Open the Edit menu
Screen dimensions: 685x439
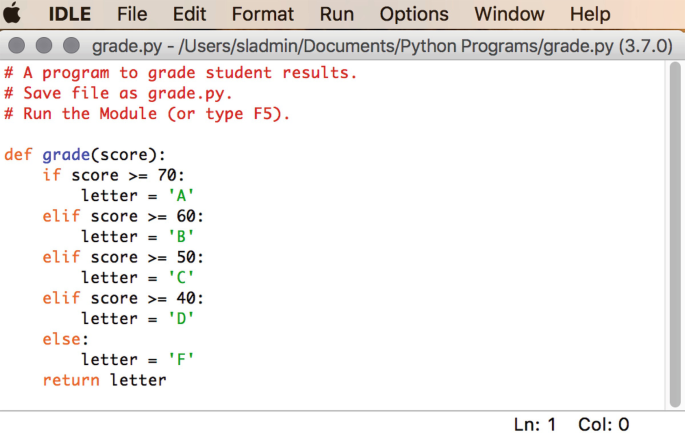click(189, 14)
